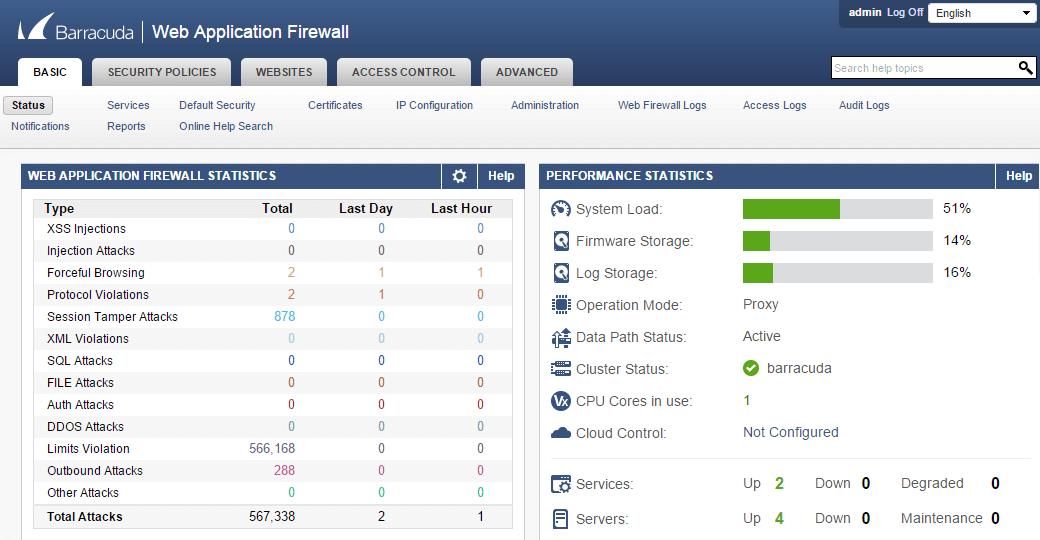Click the Servers Up count 4
Screen dimensions: 1040x540
[x=779, y=518]
